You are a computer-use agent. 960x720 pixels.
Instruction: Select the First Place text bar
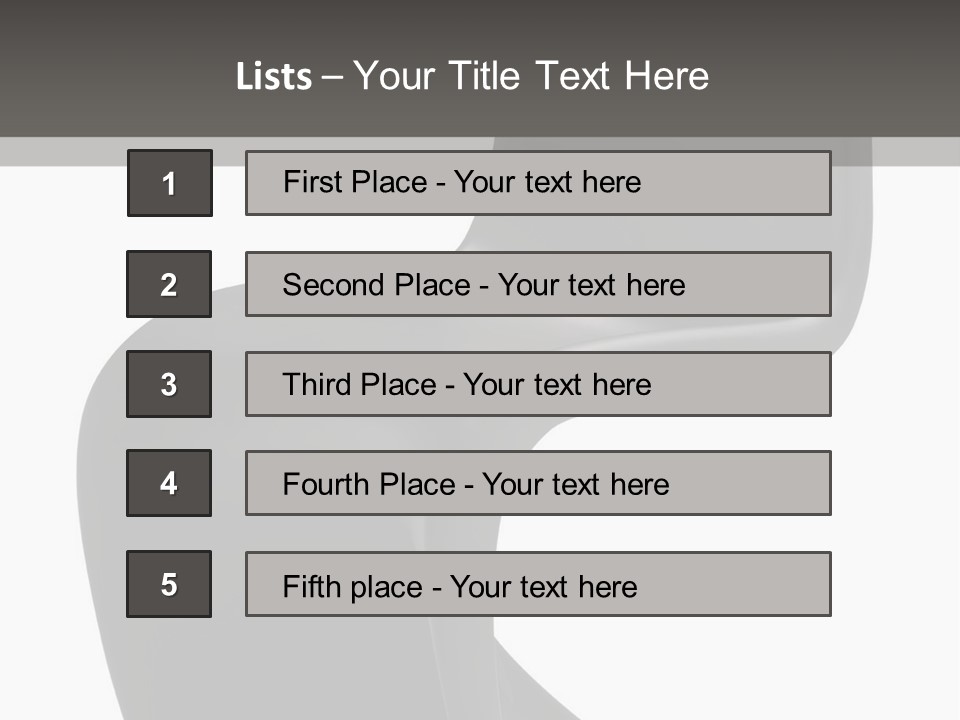coord(538,183)
